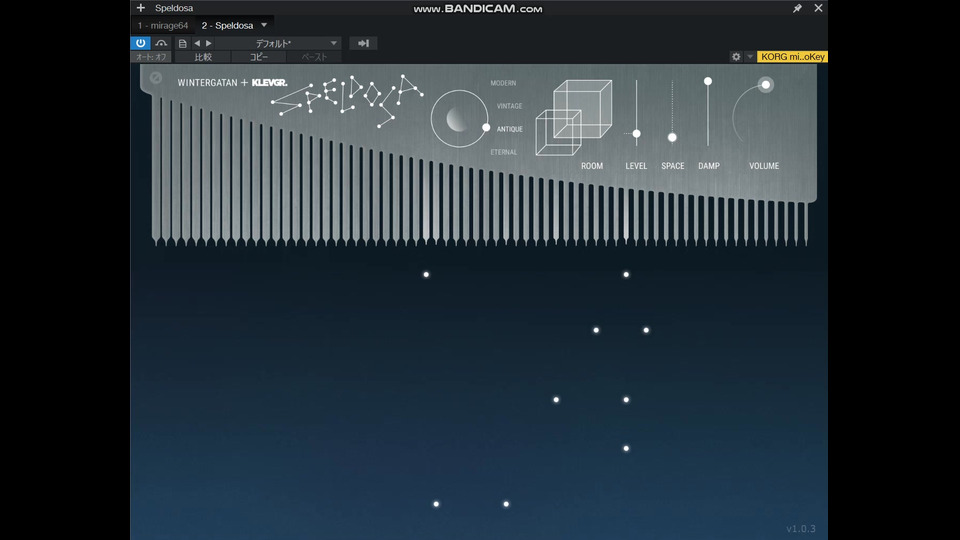Click the ROOM wireframe cube graphic
The width and height of the screenshot is (960, 540).
574,117
